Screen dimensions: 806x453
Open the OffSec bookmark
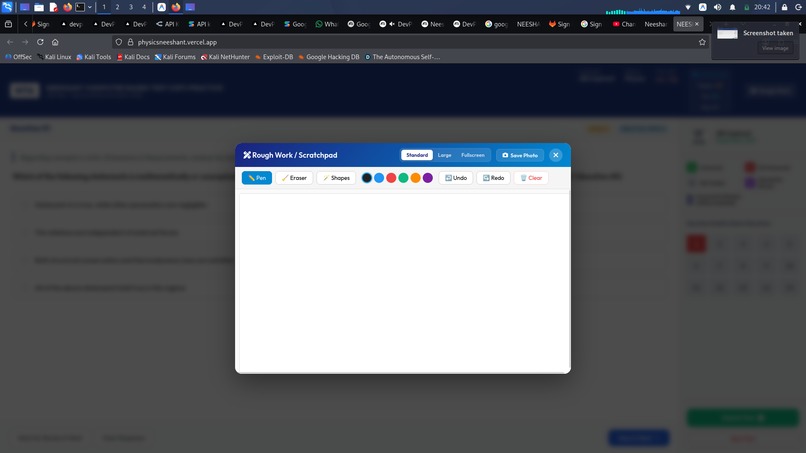(x=18, y=57)
